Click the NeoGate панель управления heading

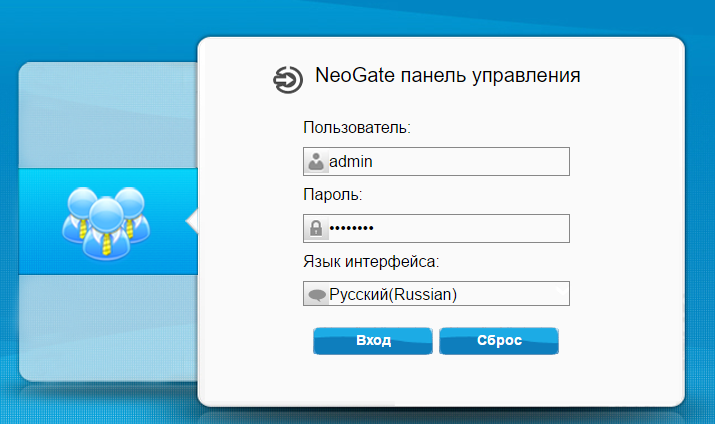point(448,75)
